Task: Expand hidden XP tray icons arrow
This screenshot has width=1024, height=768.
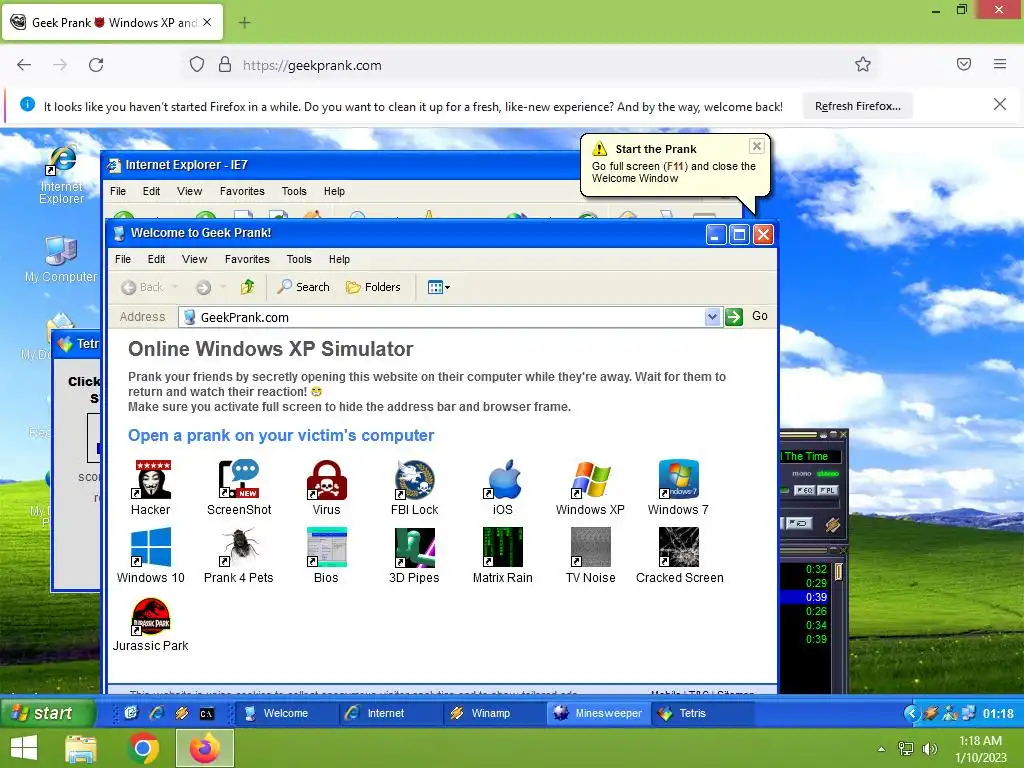Action: tap(910, 713)
